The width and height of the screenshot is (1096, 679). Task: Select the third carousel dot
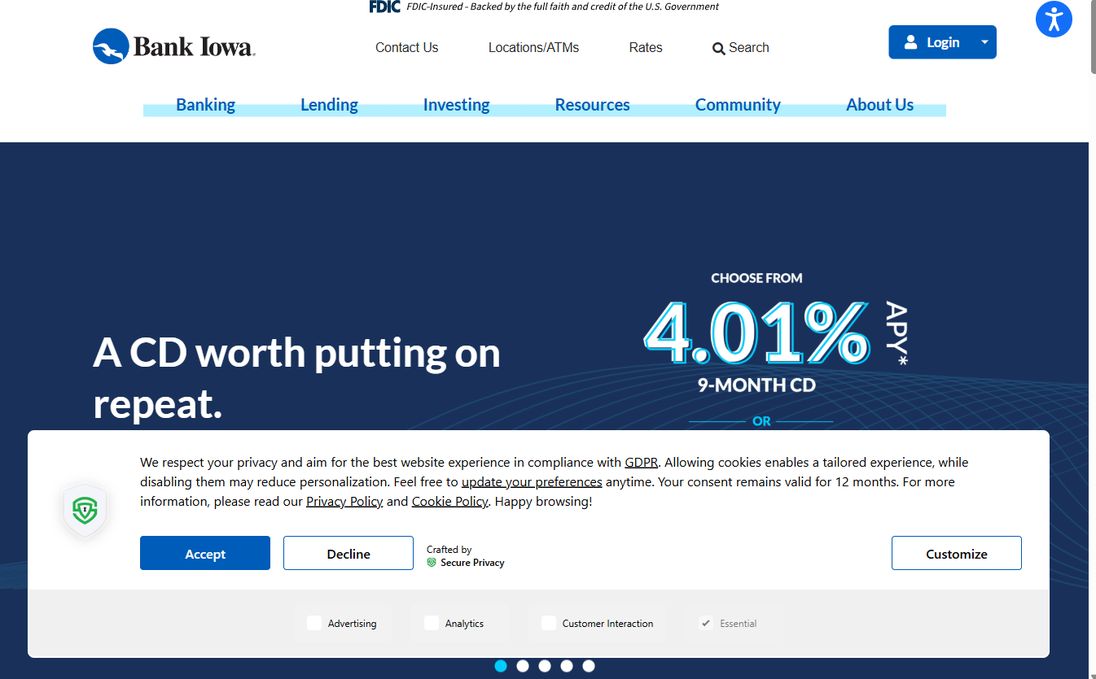[545, 666]
